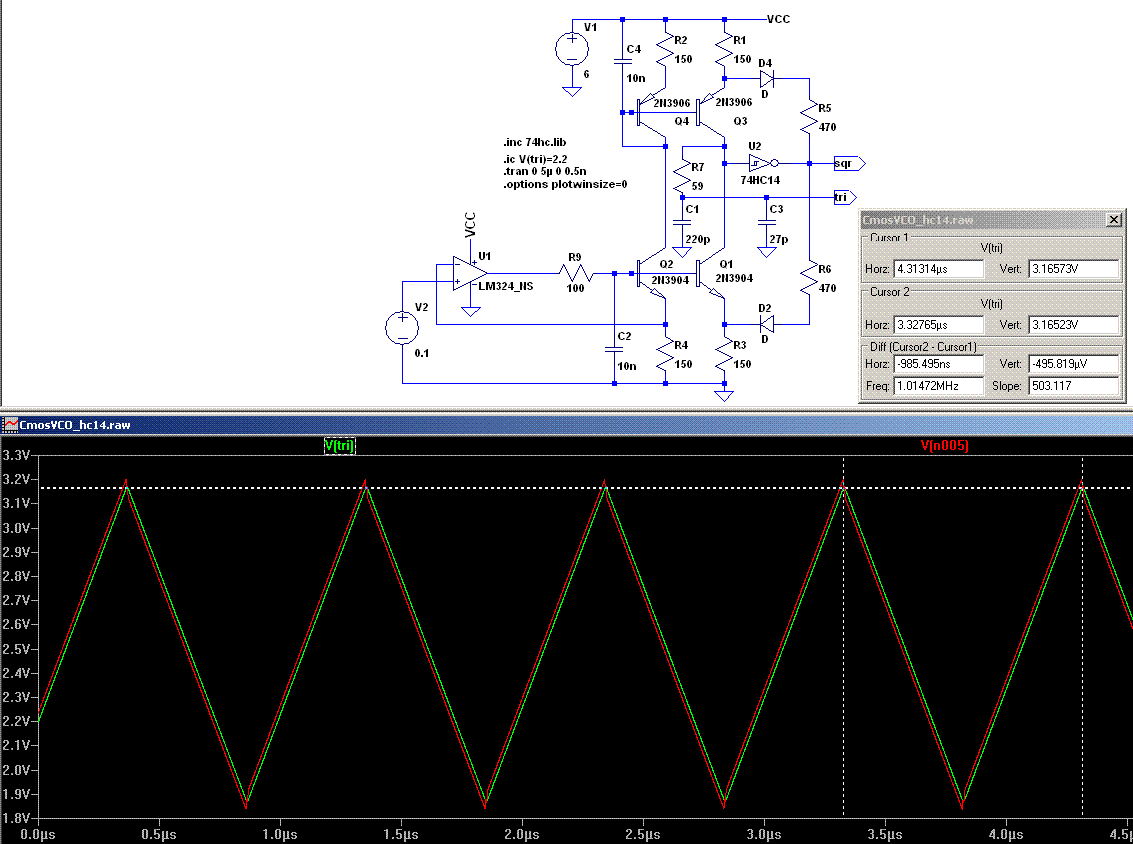Click Cursor 1 Horz value field

click(x=938, y=269)
